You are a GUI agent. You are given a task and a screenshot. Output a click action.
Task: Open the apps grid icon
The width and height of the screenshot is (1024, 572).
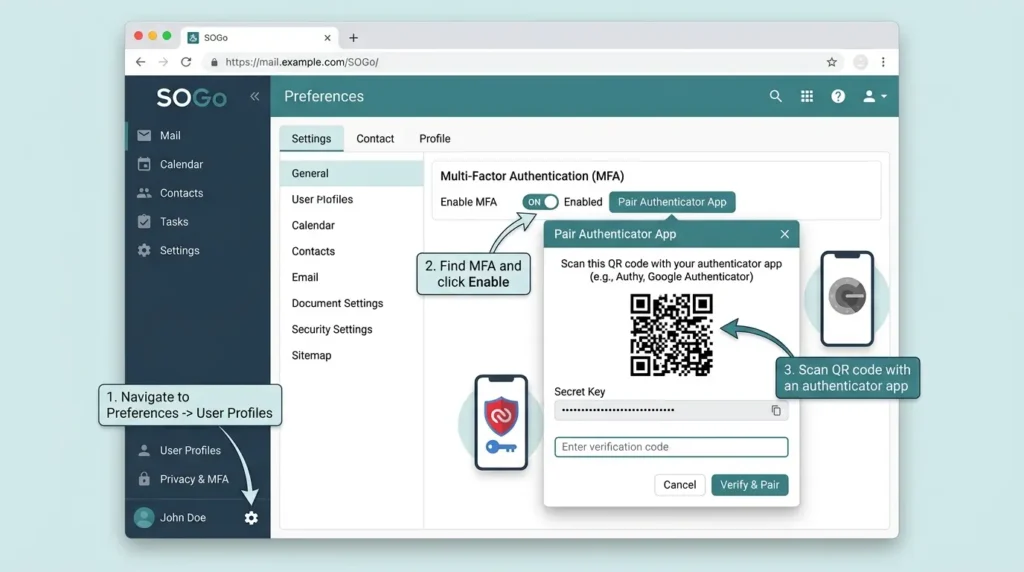(807, 96)
